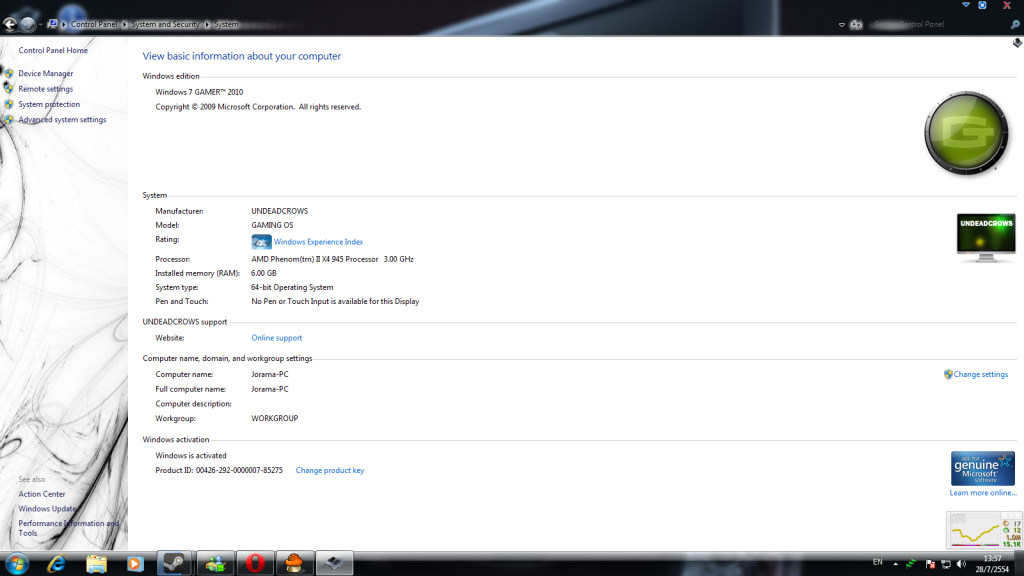The height and width of the screenshot is (576, 1024).
Task: Click the Windows 7 GAMER 2010 edition text
Action: [x=199, y=92]
